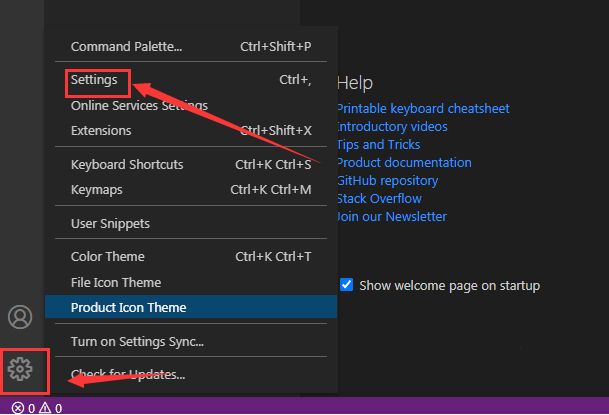The width and height of the screenshot is (609, 415).
Task: Select Settings in the menu
Action: click(94, 79)
